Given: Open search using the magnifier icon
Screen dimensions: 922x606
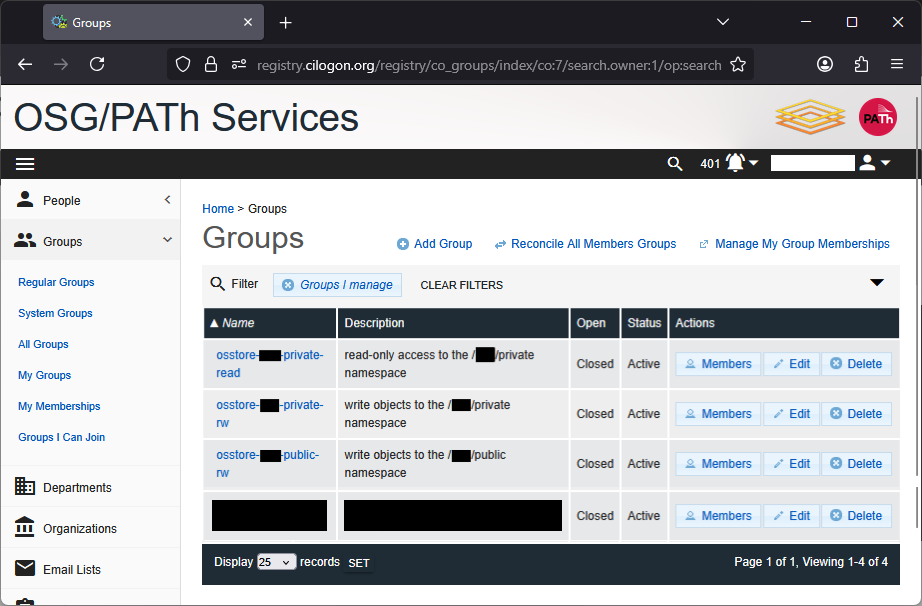Looking at the screenshot, I should pyautogui.click(x=675, y=163).
